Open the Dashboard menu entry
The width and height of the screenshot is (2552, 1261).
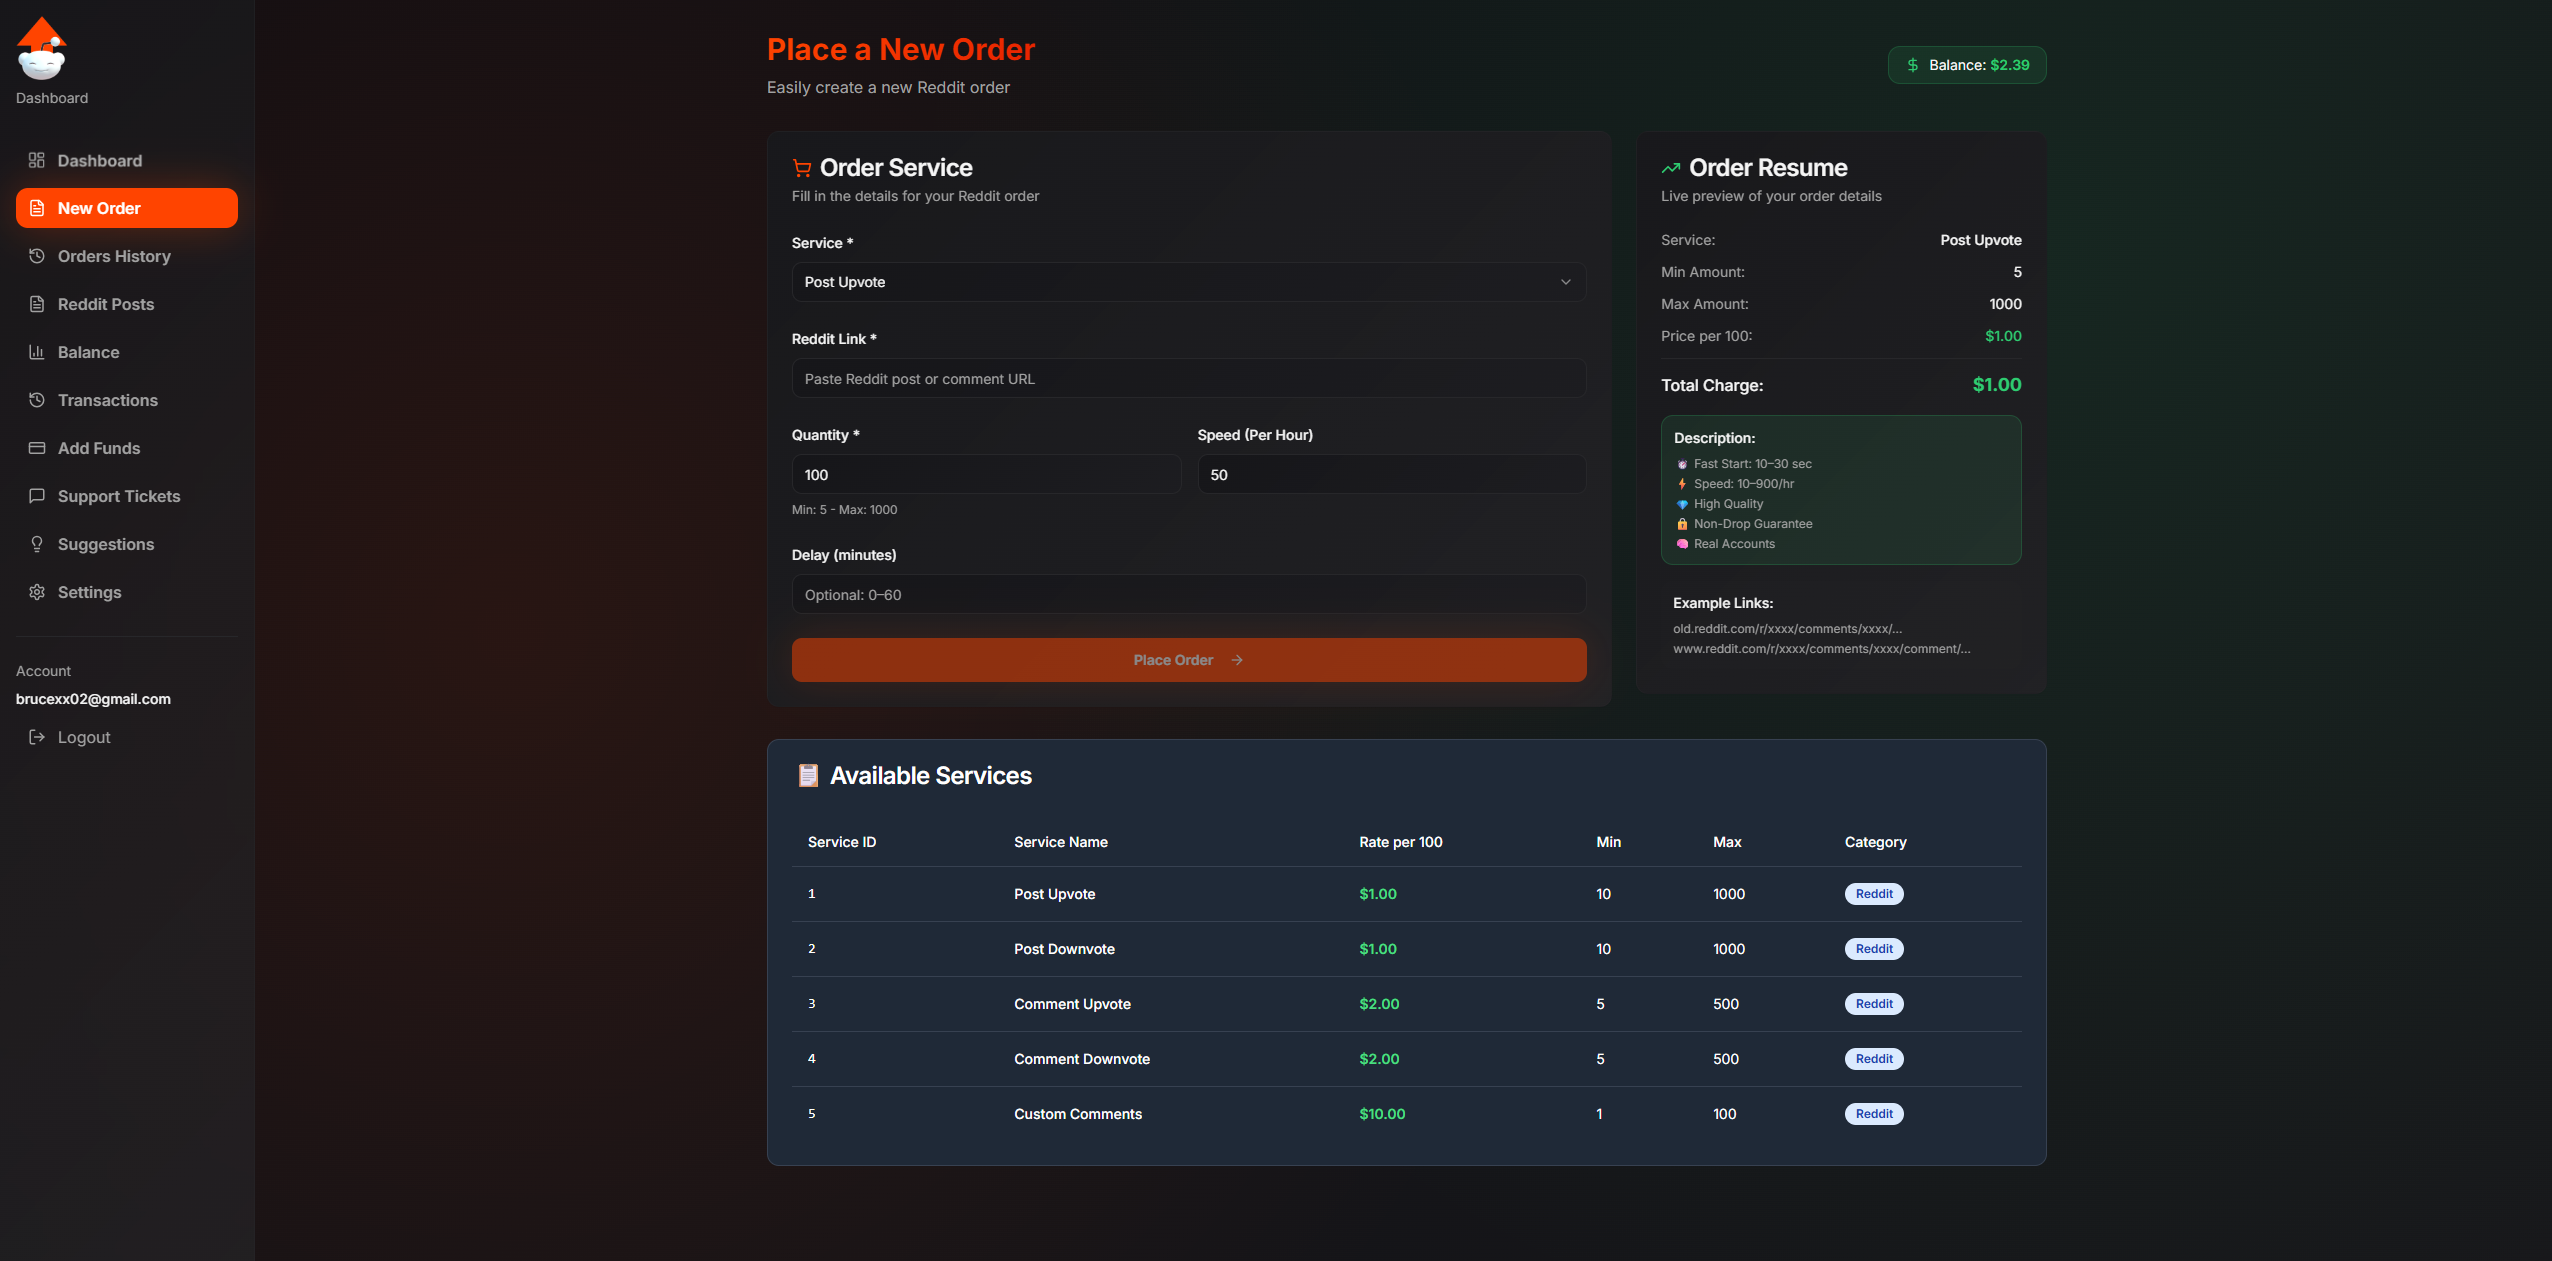point(99,160)
